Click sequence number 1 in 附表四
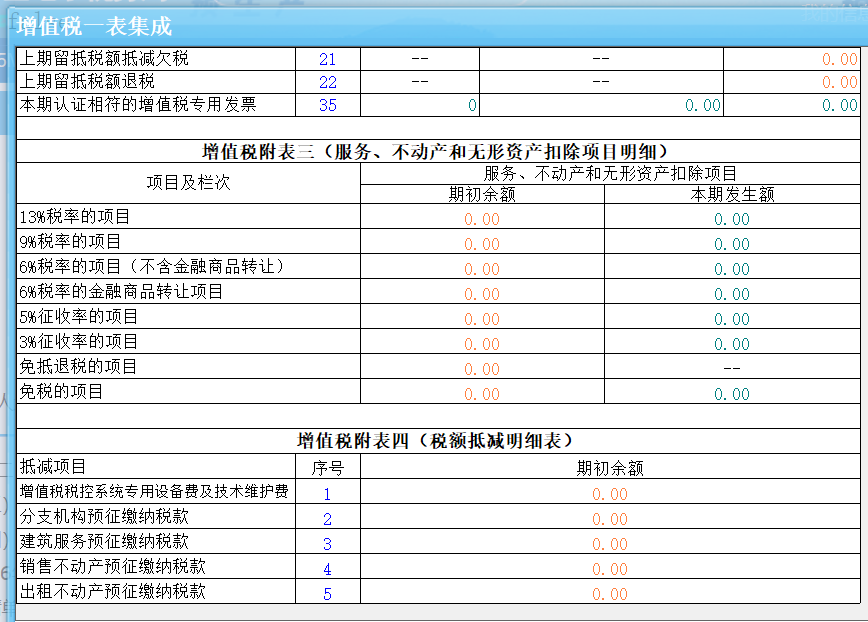Viewport: 868px width, 622px height. pyautogui.click(x=327, y=494)
